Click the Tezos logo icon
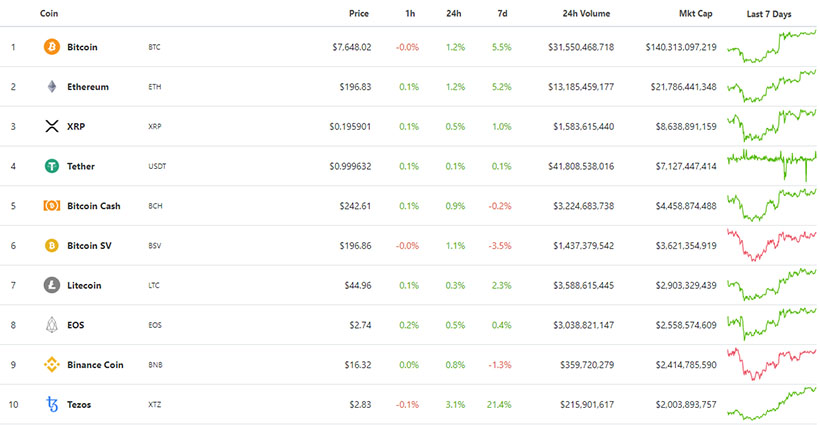Screen dimensions: 820x425 click(x=52, y=404)
